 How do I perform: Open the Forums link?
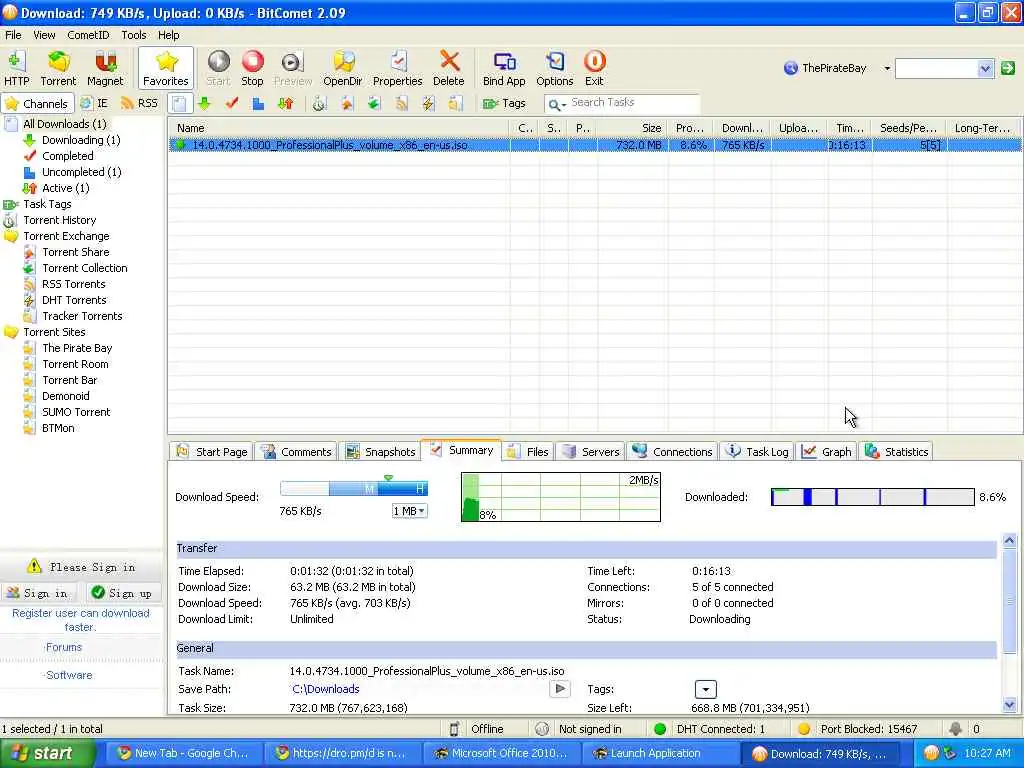click(x=63, y=647)
